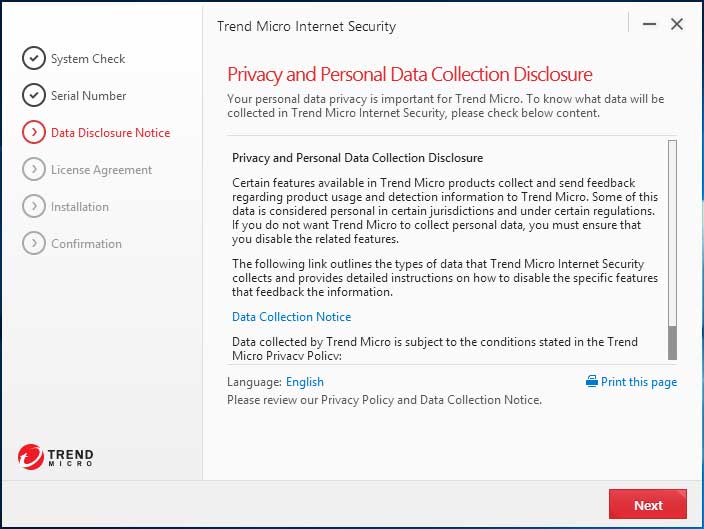Click the 'Certain features available' paragraph
This screenshot has height=529, width=704.
[445, 211]
